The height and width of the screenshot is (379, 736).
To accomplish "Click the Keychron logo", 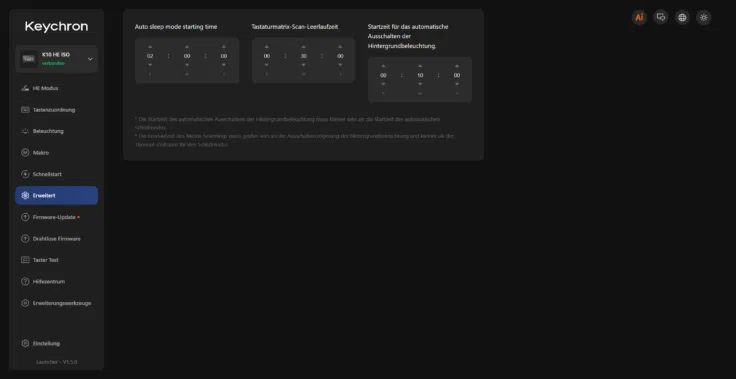I will (x=56, y=27).
